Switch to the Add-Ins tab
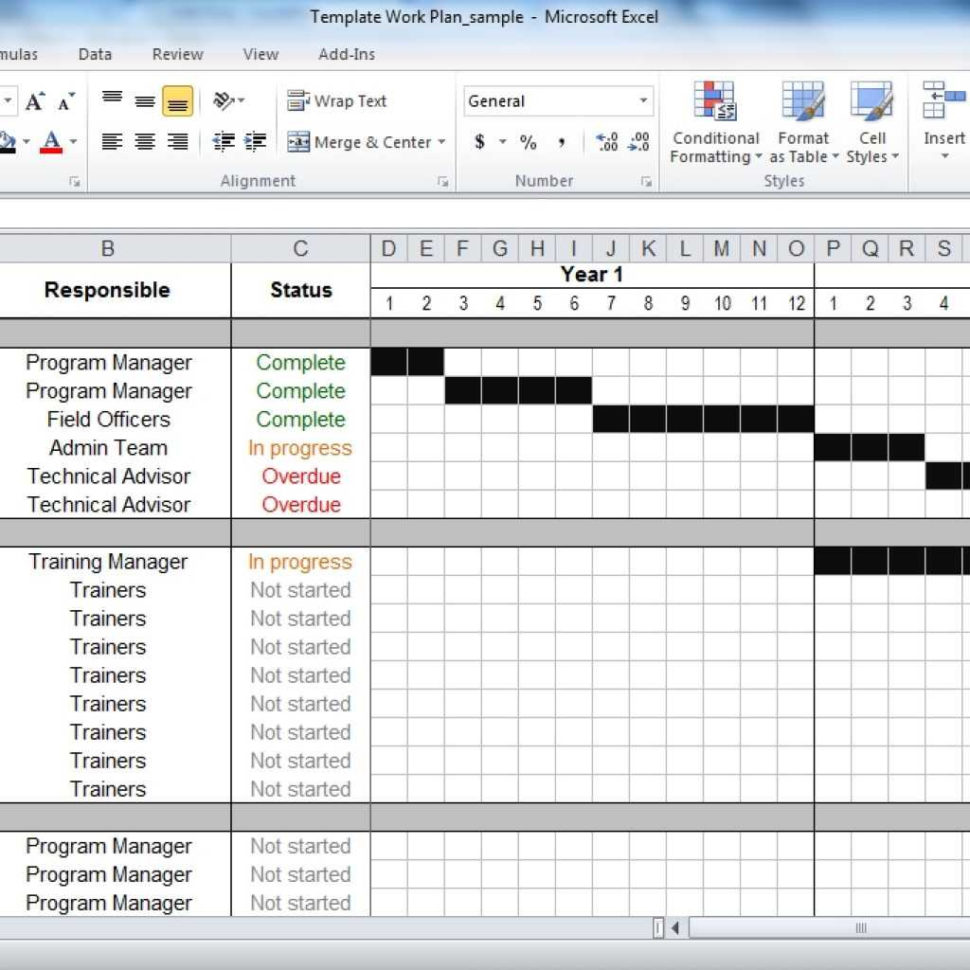The height and width of the screenshot is (970, 970). 346,54
